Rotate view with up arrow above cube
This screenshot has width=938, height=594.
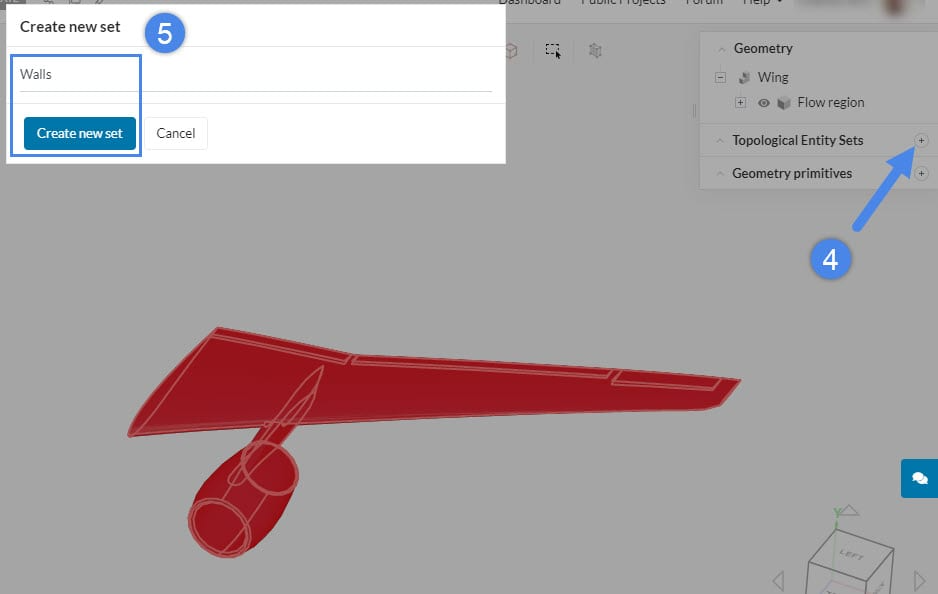[847, 510]
